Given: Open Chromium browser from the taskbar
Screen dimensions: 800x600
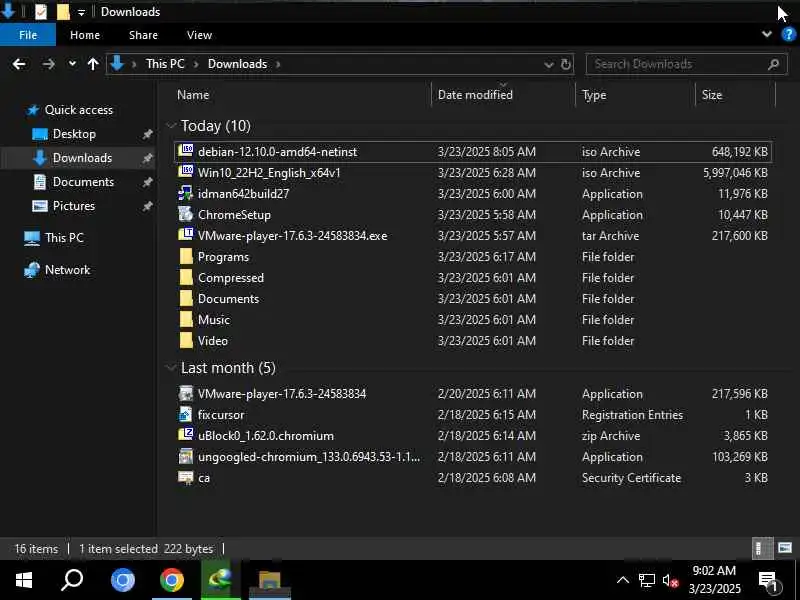Looking at the screenshot, I should (x=123, y=580).
